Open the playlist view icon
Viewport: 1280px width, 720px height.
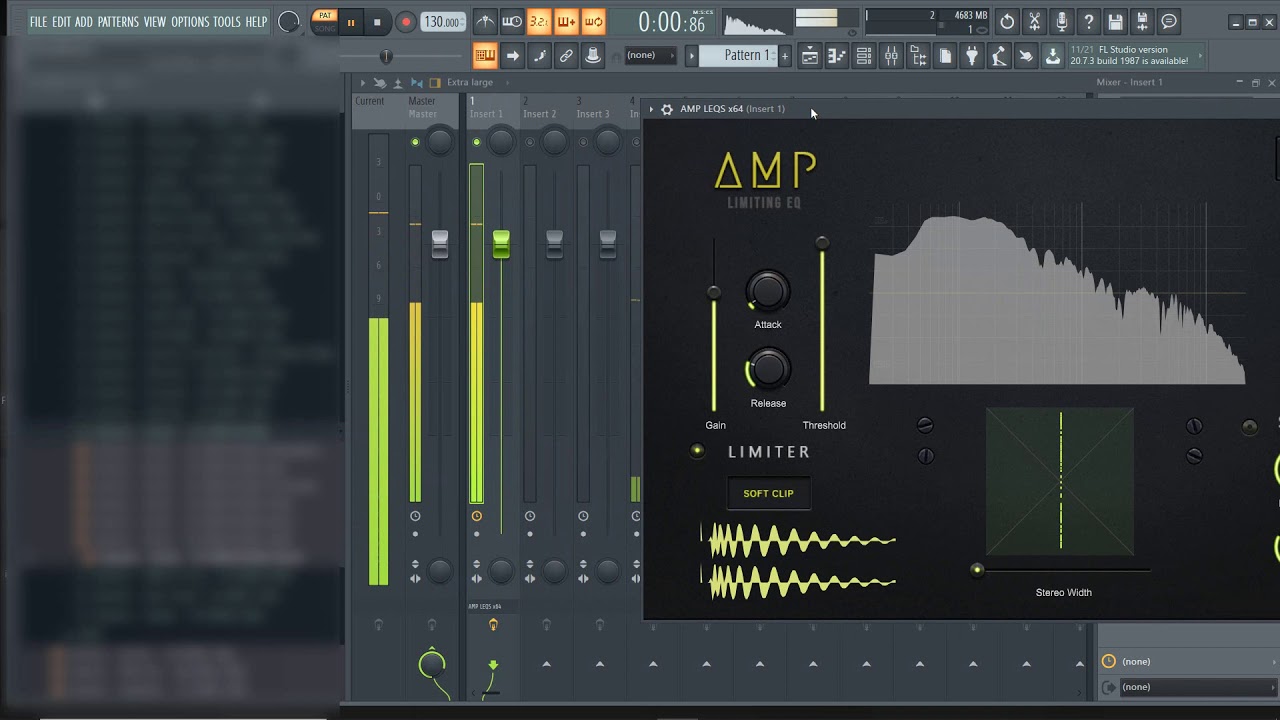pyautogui.click(x=810, y=56)
